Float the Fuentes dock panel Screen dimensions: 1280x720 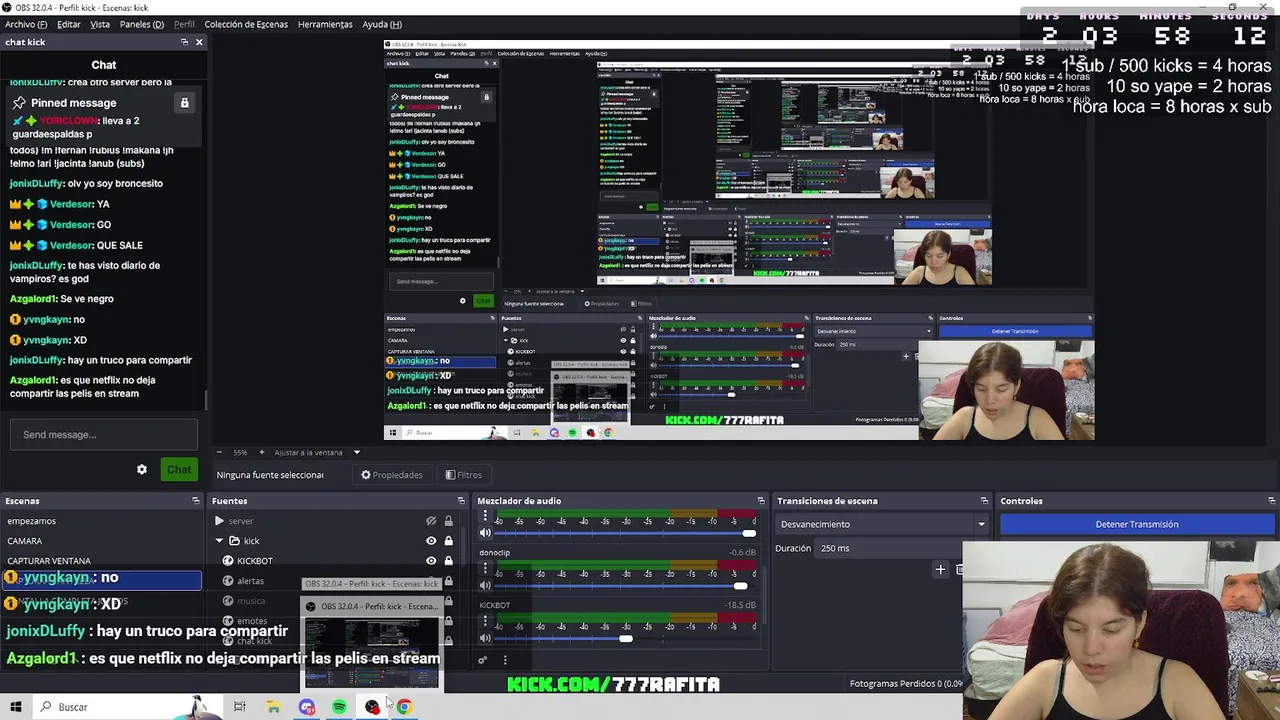coord(461,501)
